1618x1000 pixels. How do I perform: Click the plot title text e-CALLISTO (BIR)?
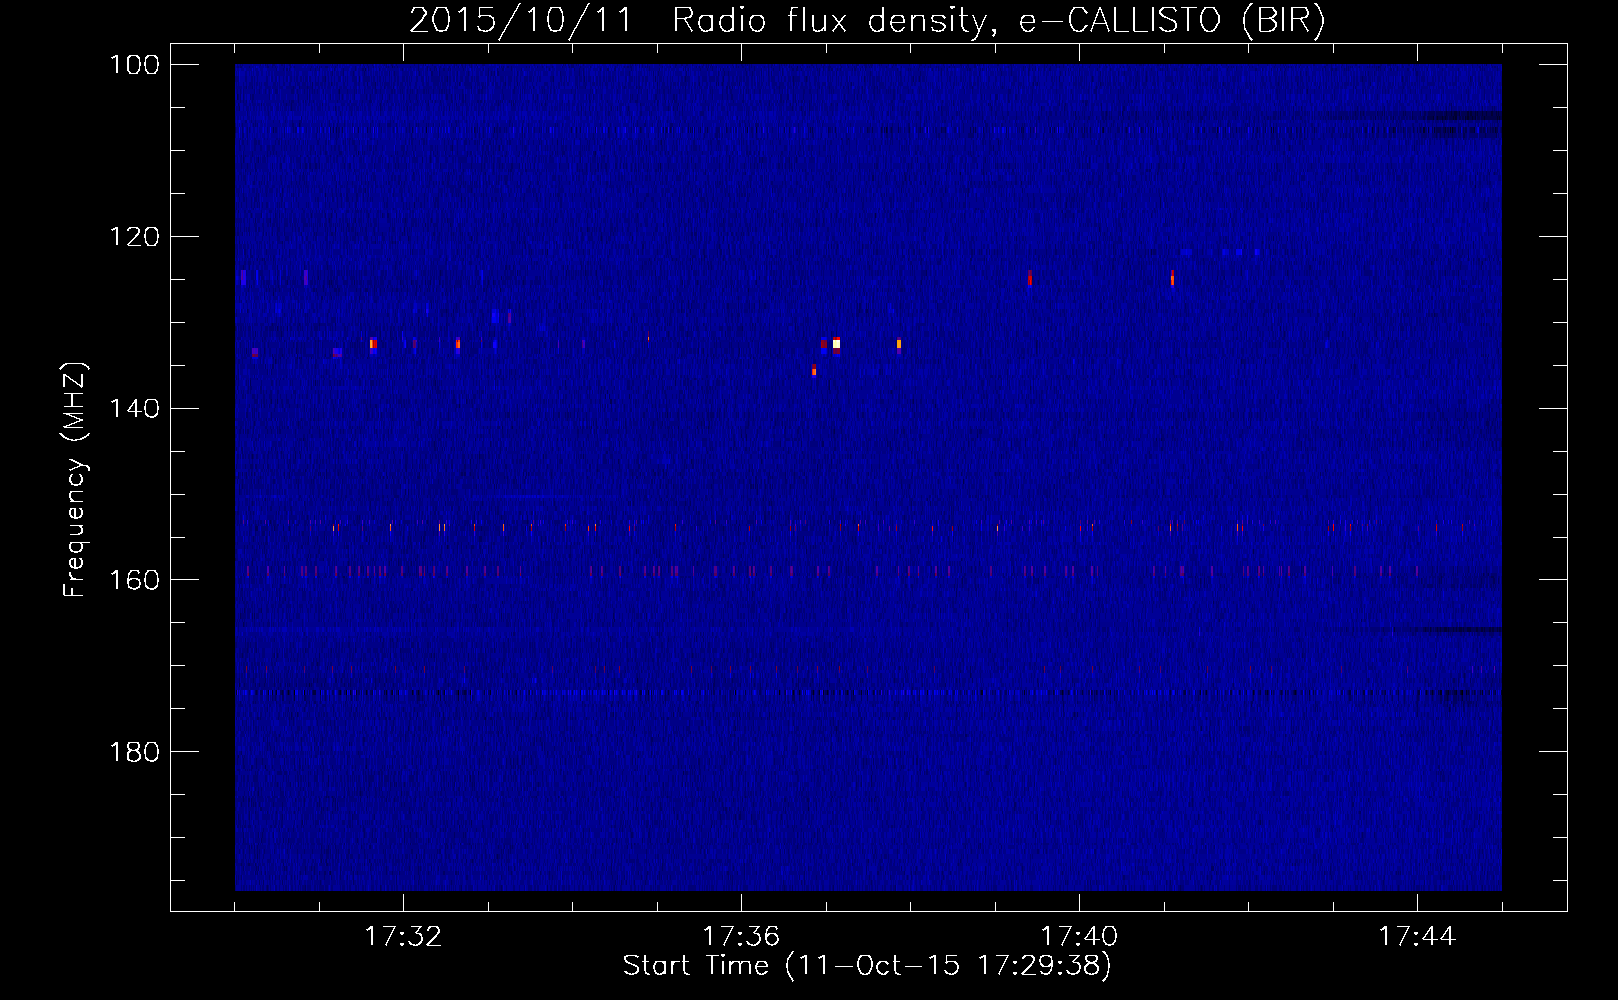pos(1172,21)
